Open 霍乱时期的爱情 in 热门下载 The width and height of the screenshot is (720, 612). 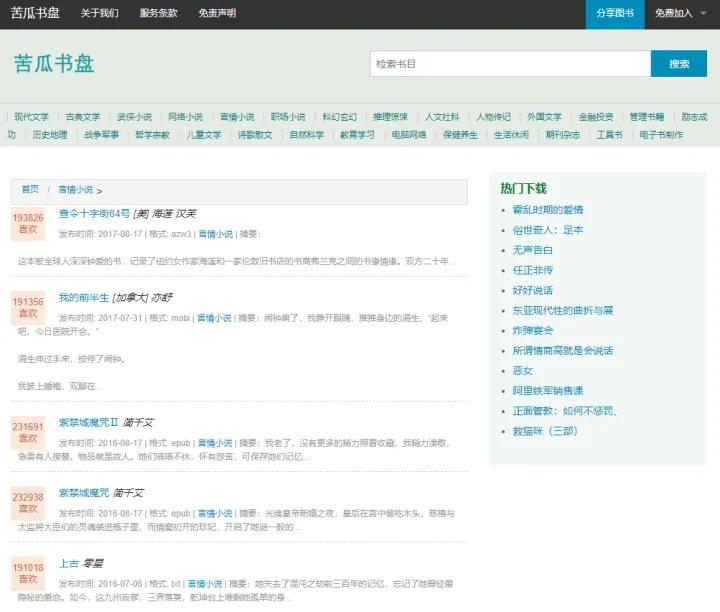tap(548, 210)
